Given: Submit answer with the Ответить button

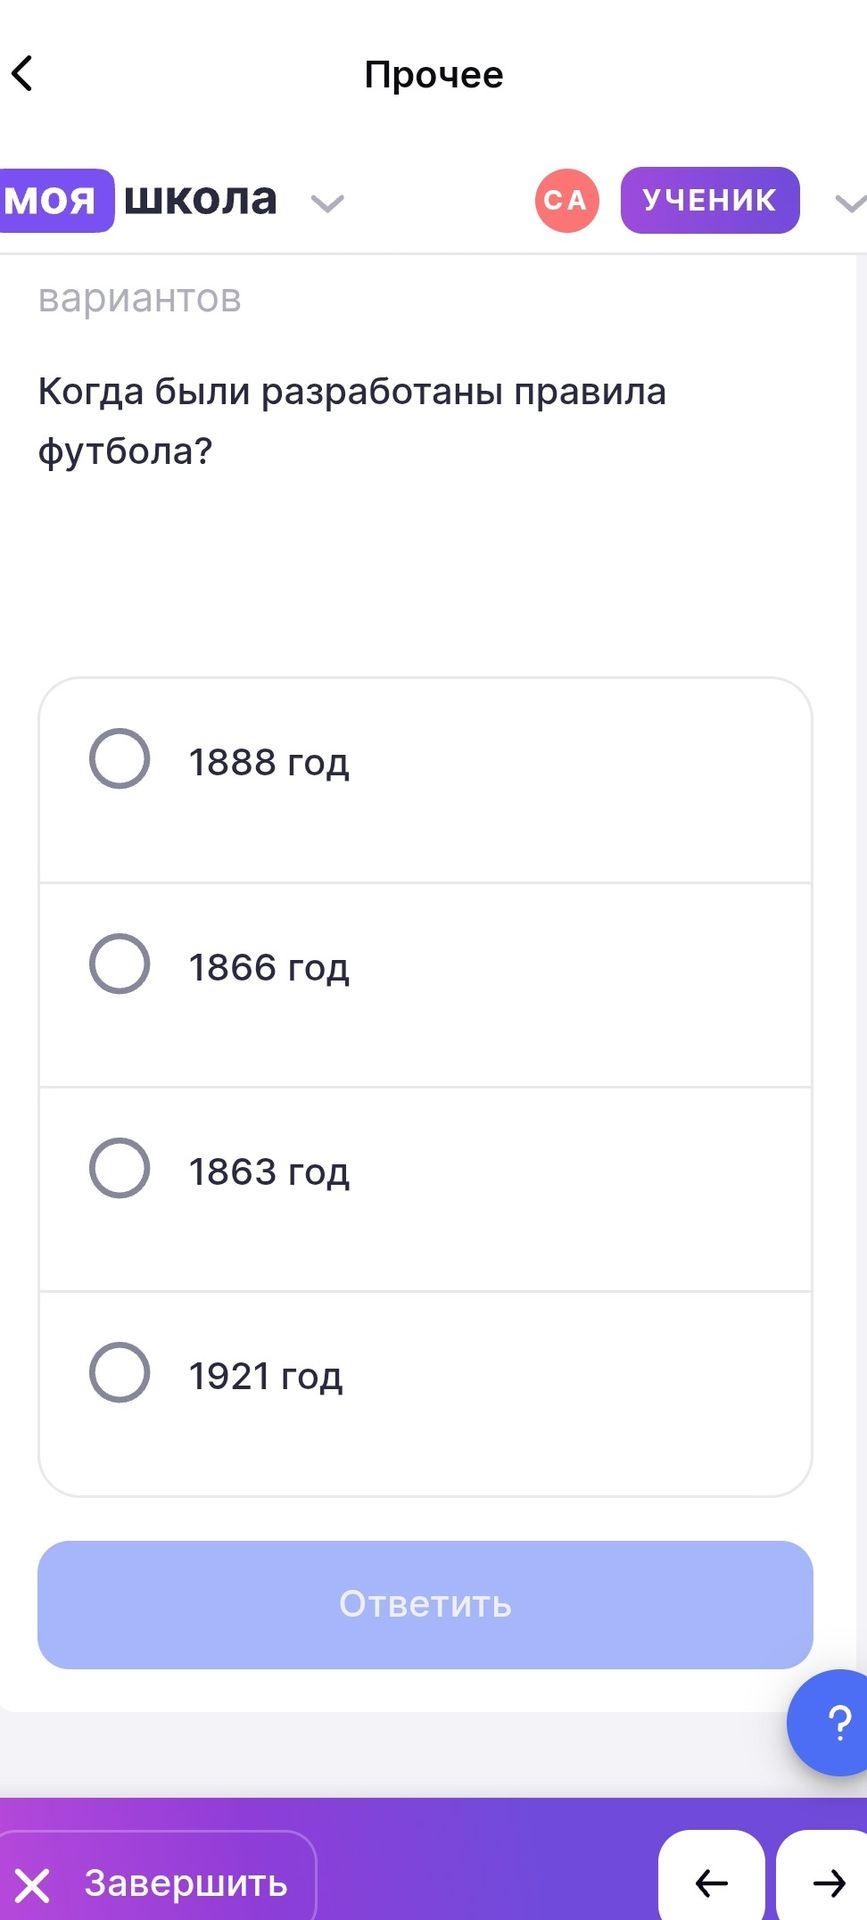Looking at the screenshot, I should pyautogui.click(x=425, y=1604).
